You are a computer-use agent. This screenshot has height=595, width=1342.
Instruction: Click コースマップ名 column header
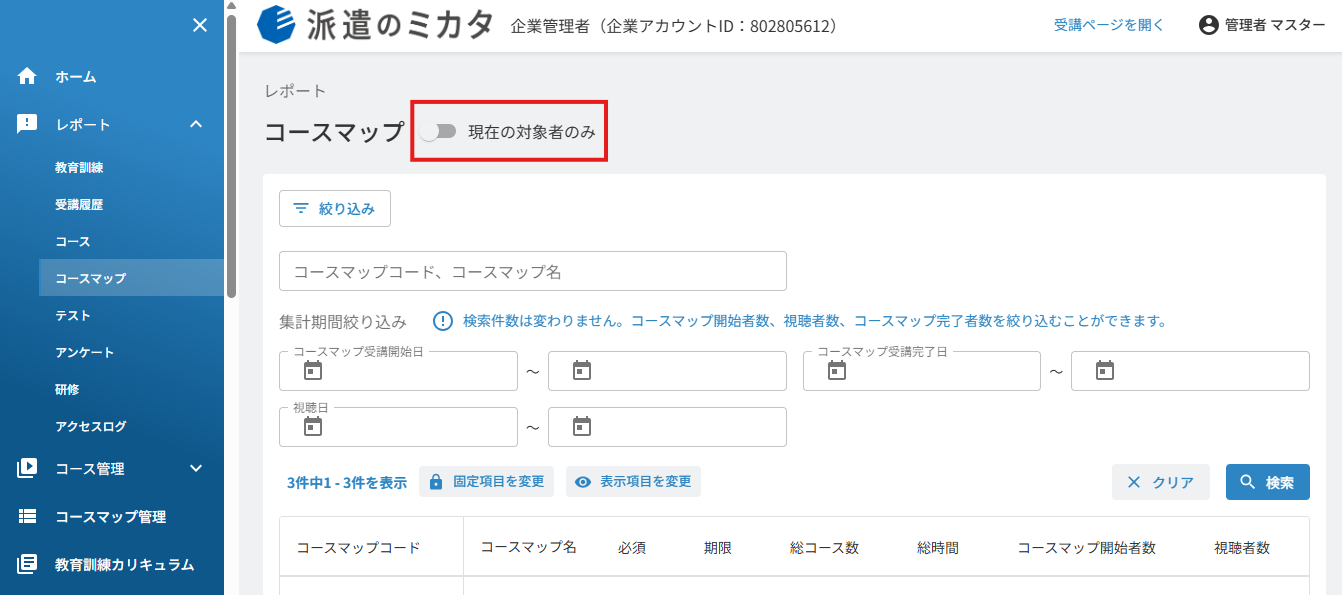click(x=529, y=547)
